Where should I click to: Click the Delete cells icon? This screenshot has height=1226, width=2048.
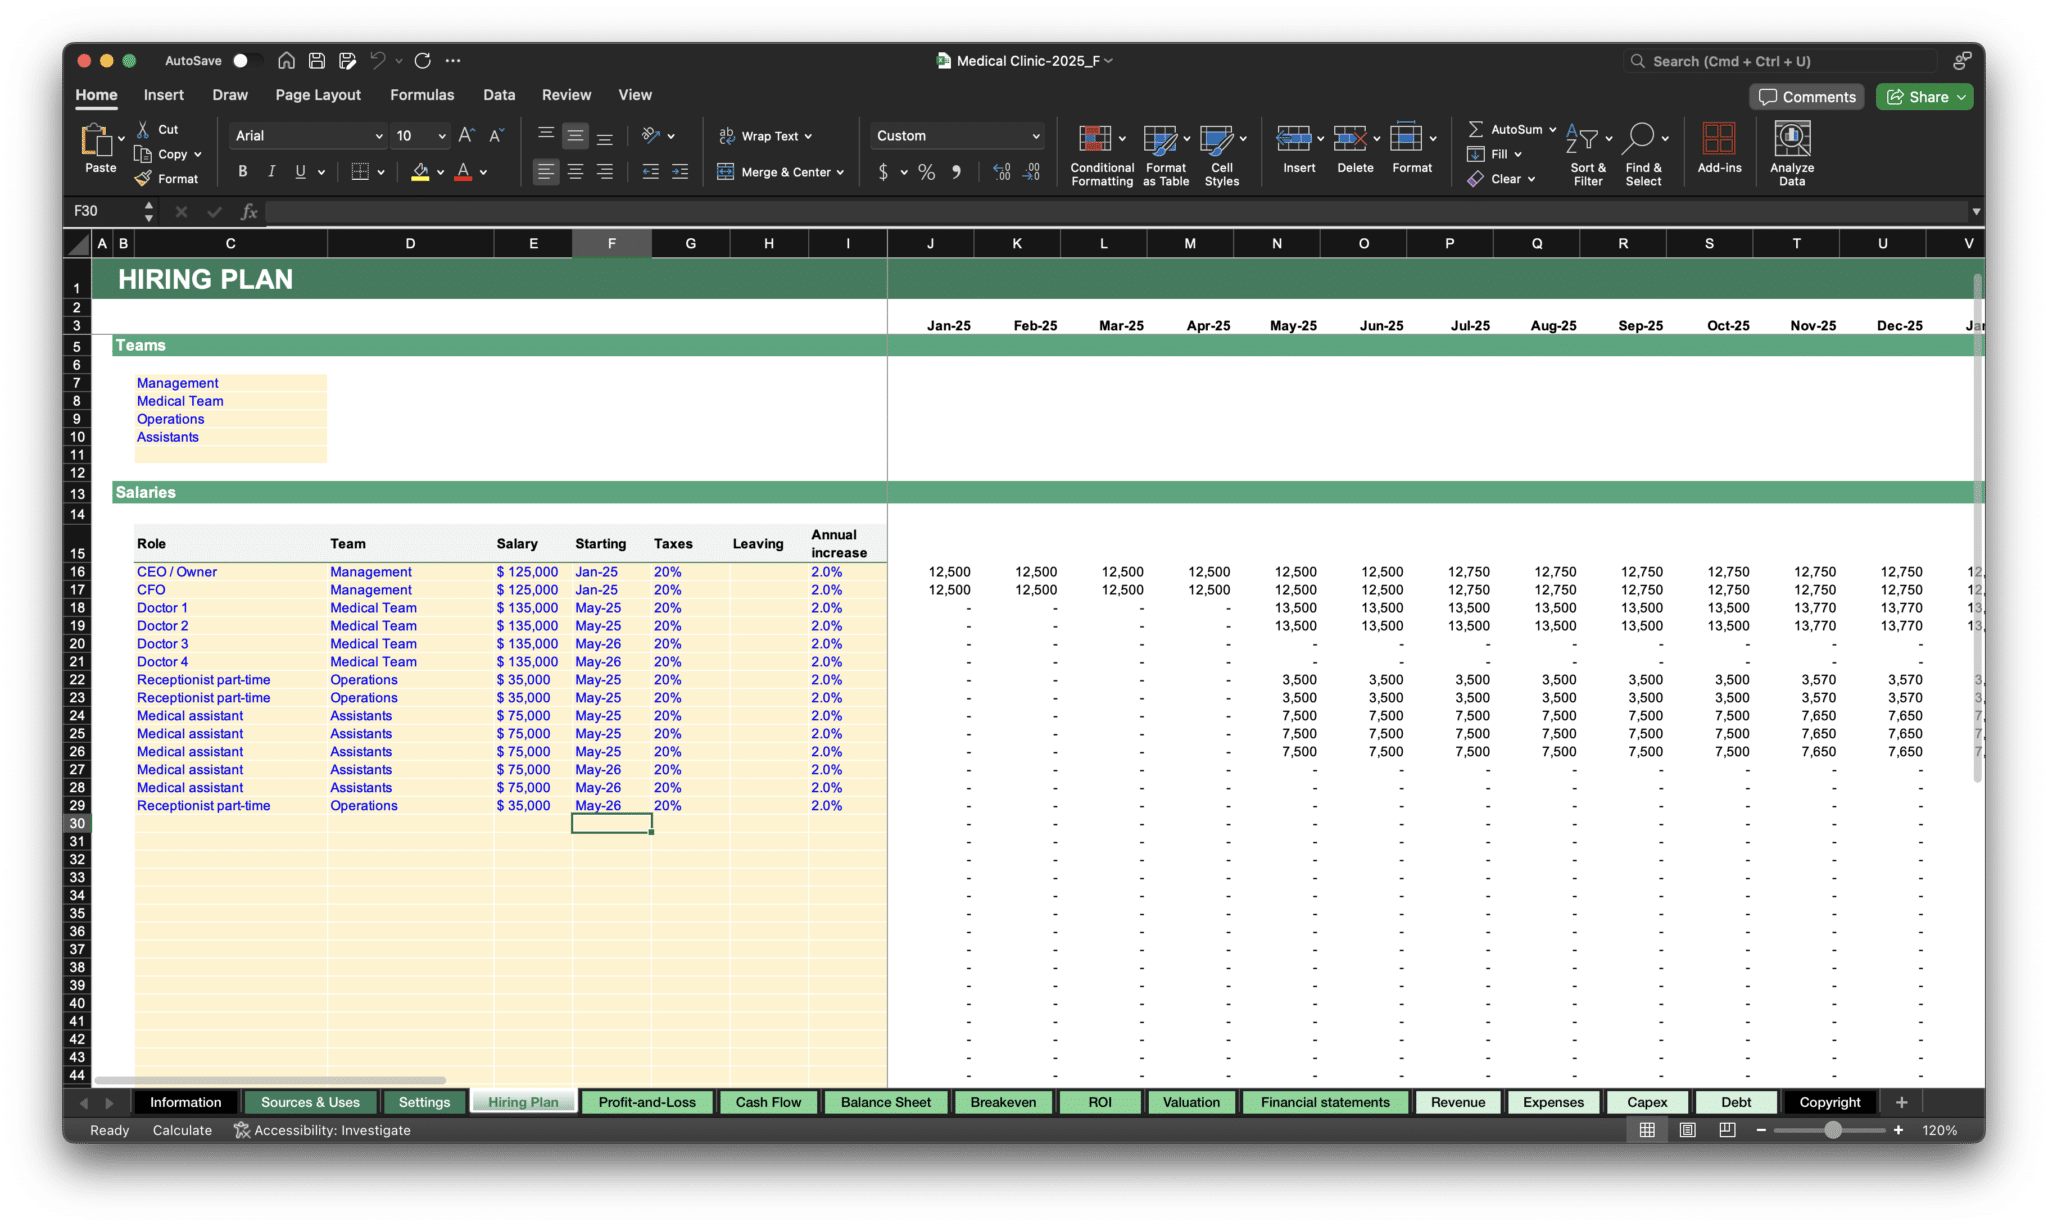pyautogui.click(x=1350, y=138)
